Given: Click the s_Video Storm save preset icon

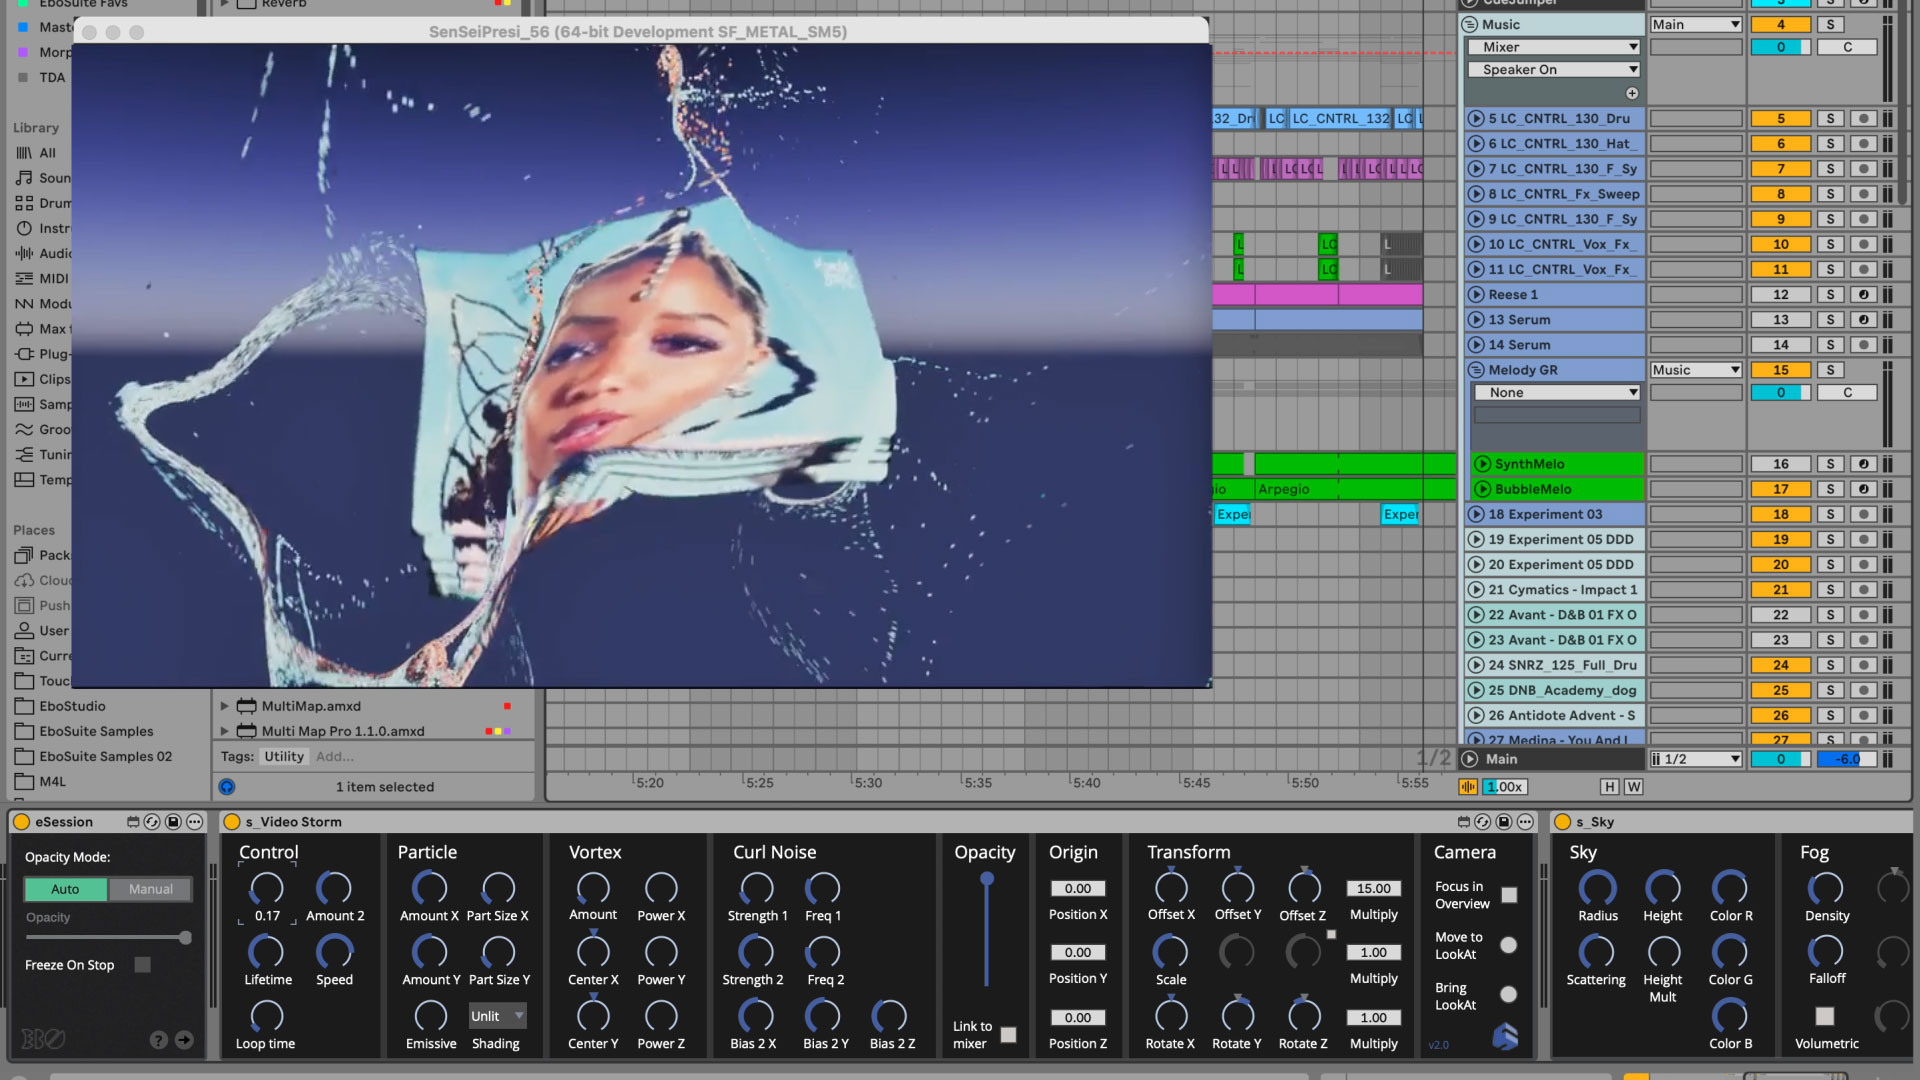Looking at the screenshot, I should (1504, 822).
